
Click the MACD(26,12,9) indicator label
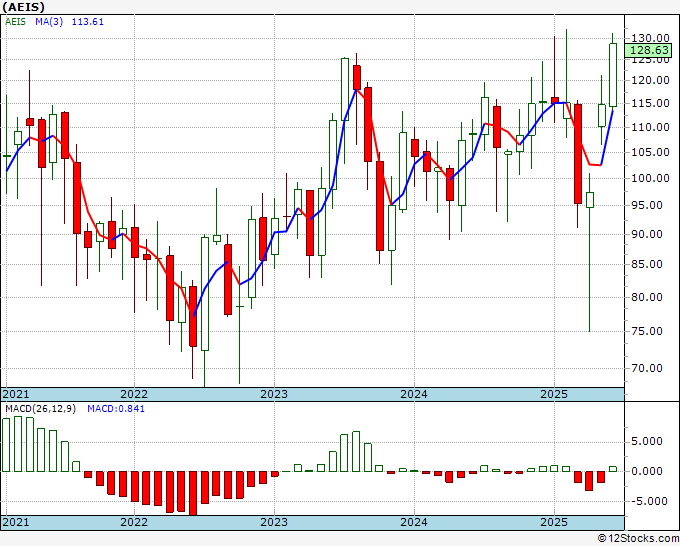click(x=40, y=409)
